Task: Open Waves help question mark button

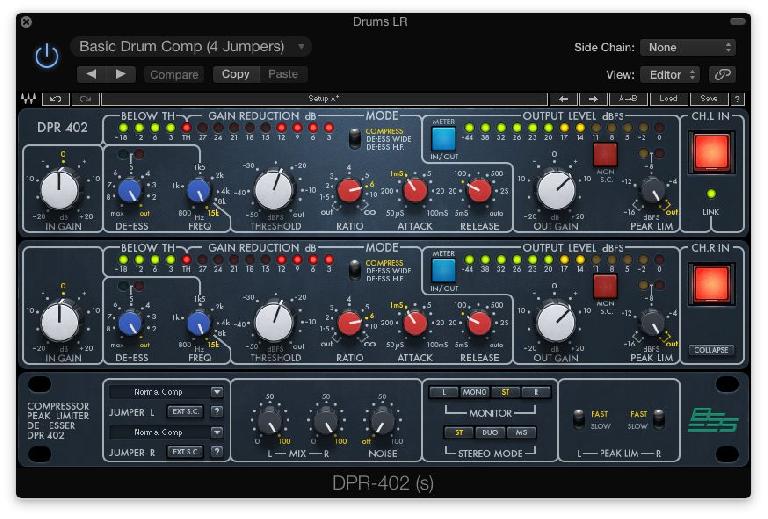Action: [x=737, y=99]
